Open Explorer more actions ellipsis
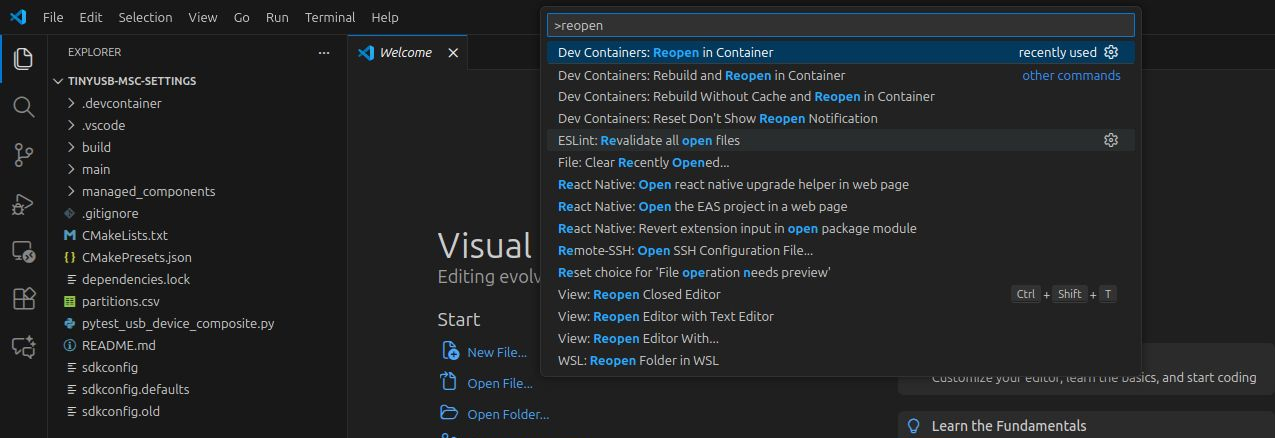1275x438 pixels. (x=323, y=52)
